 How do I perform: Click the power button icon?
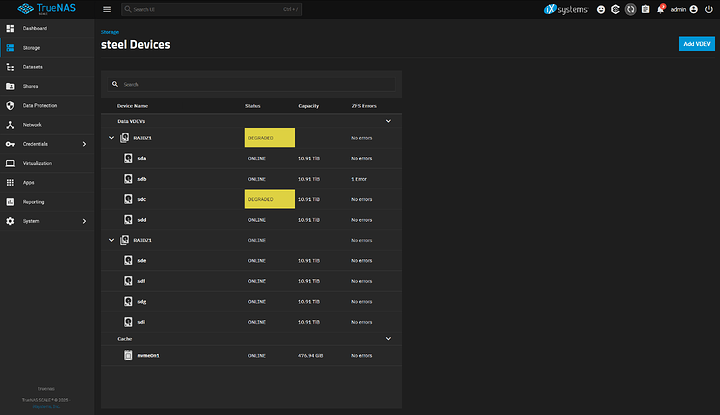[710, 9]
